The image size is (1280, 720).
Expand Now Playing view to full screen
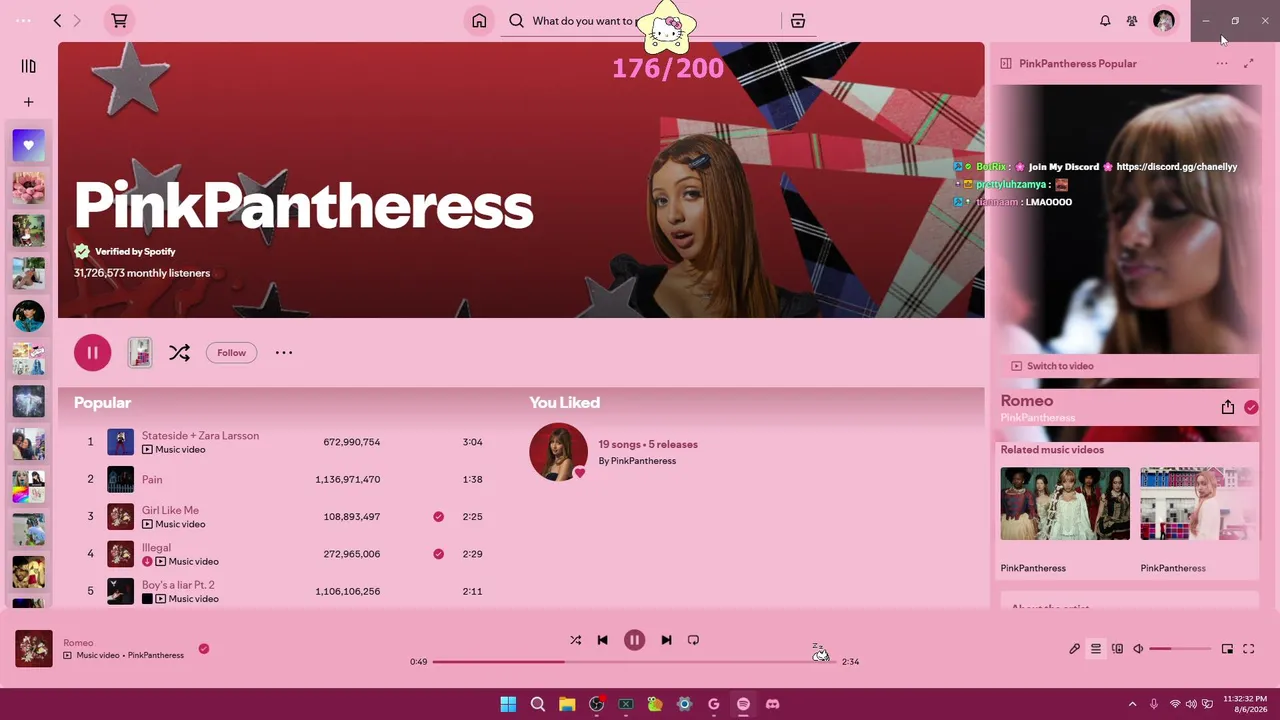(1249, 64)
